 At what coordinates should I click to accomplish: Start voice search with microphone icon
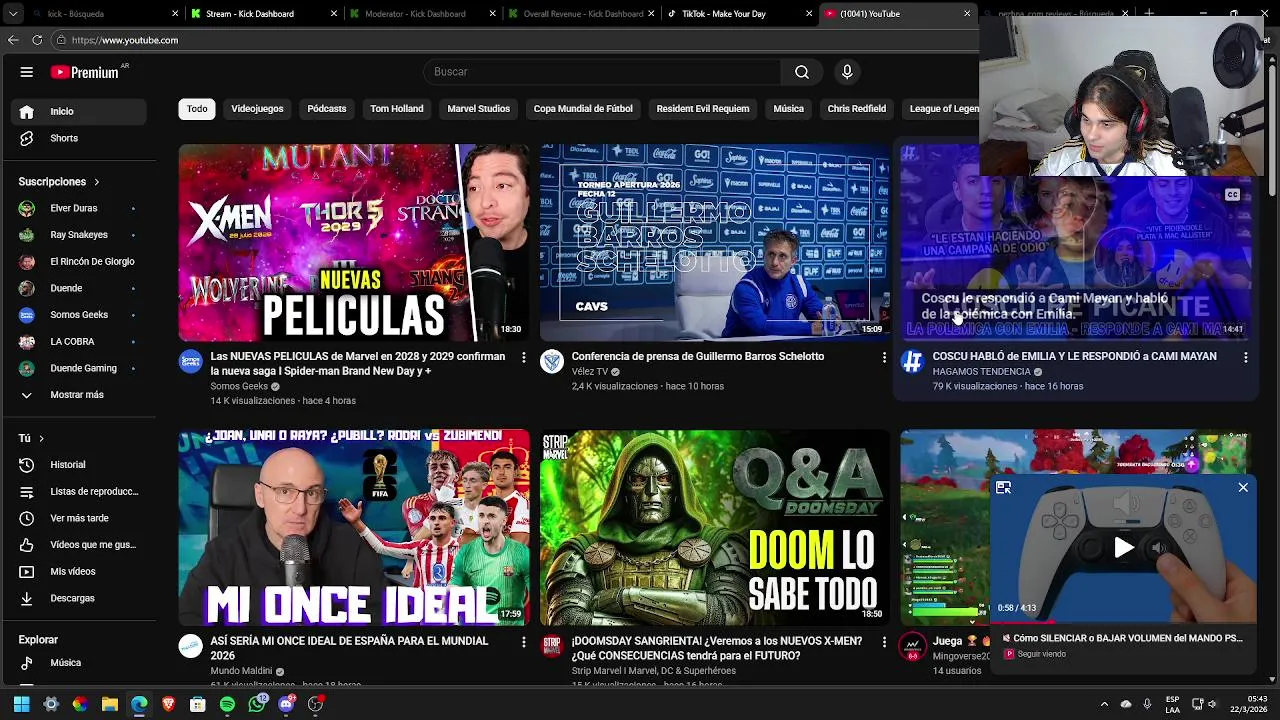coord(847,72)
